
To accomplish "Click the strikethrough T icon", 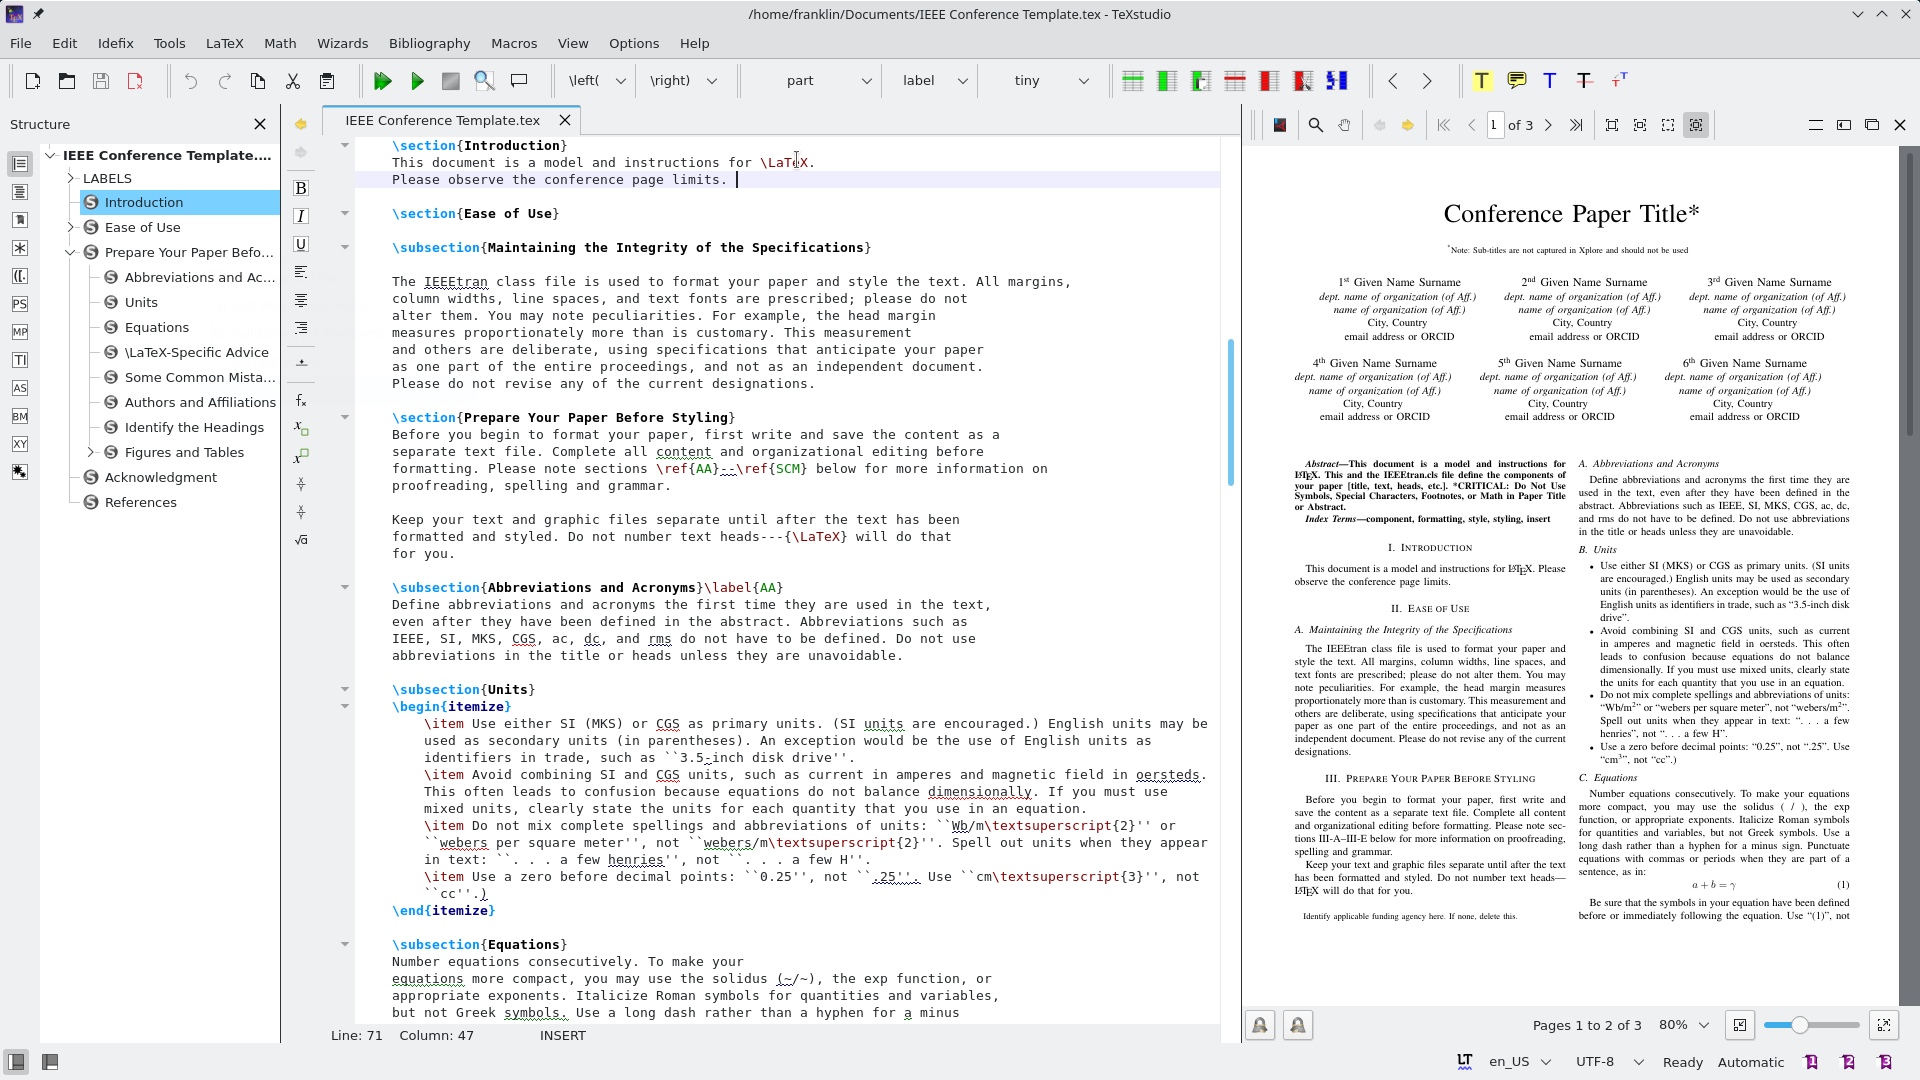I will pyautogui.click(x=1584, y=81).
